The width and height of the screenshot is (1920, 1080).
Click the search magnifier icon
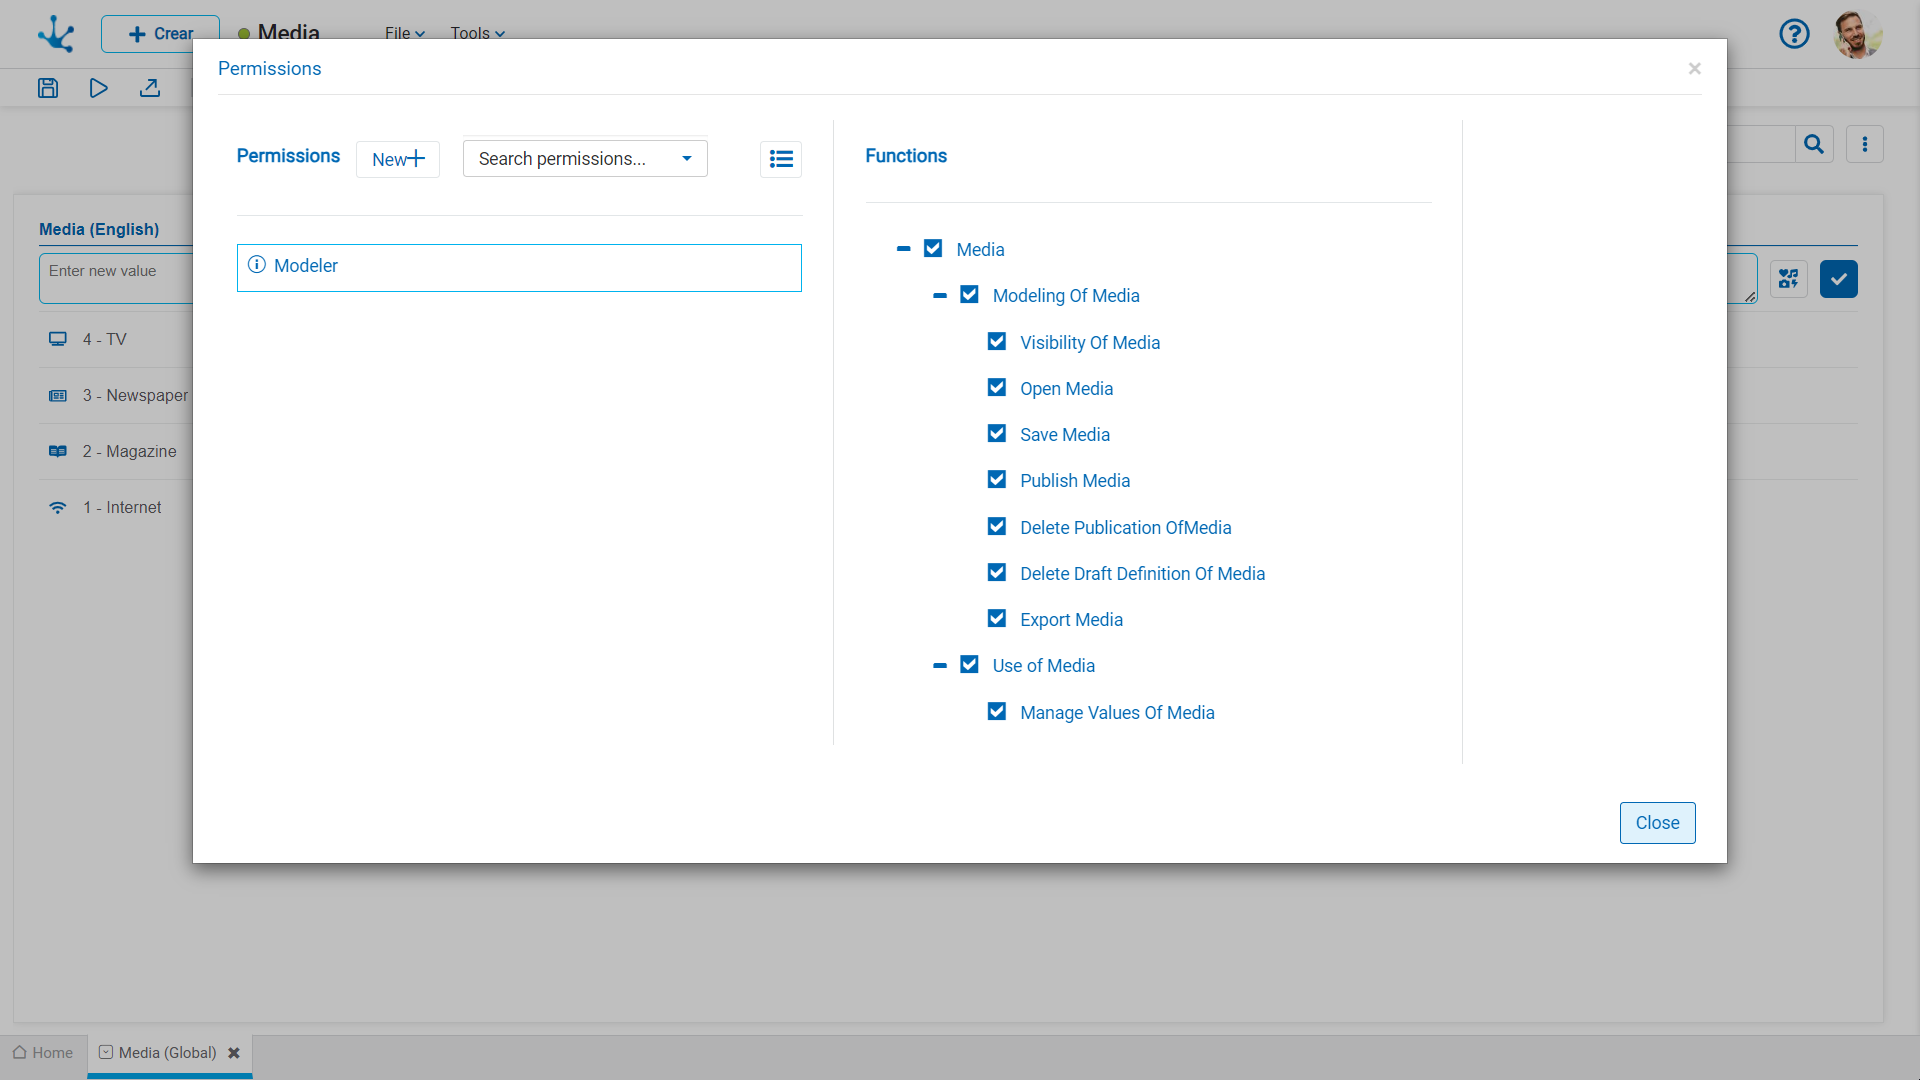(x=1814, y=145)
